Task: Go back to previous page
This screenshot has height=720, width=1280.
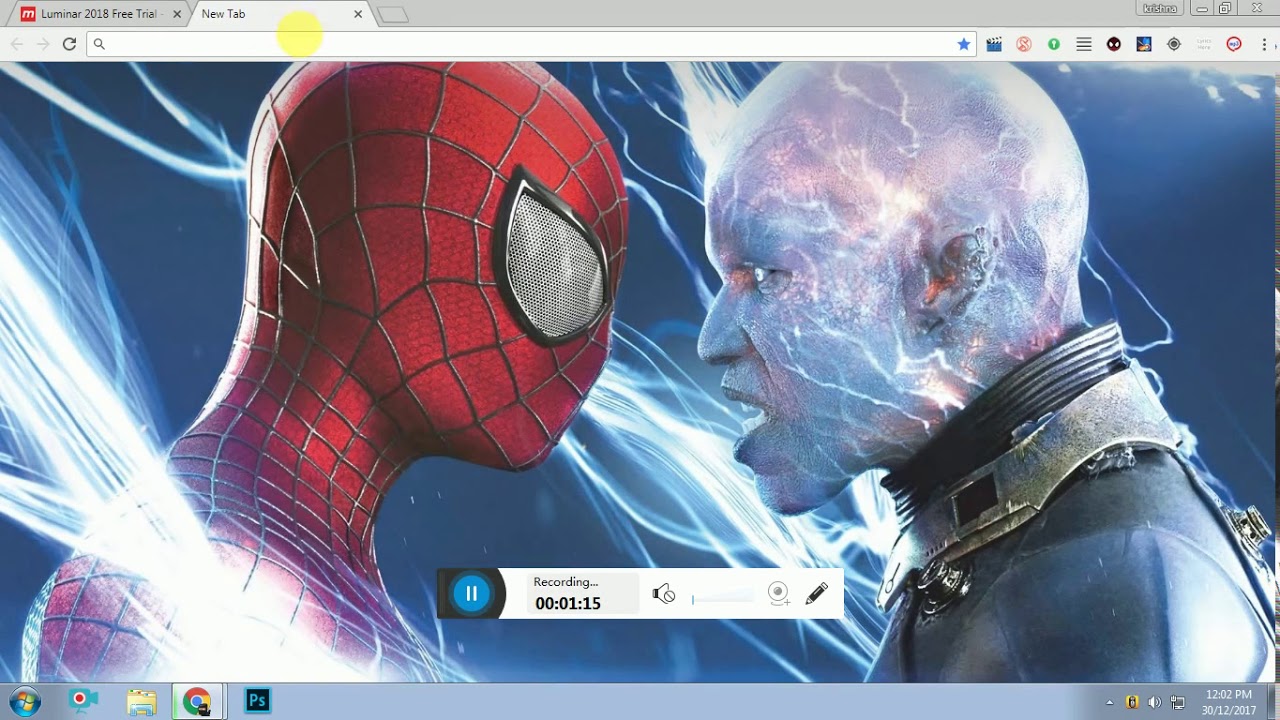Action: [16, 44]
